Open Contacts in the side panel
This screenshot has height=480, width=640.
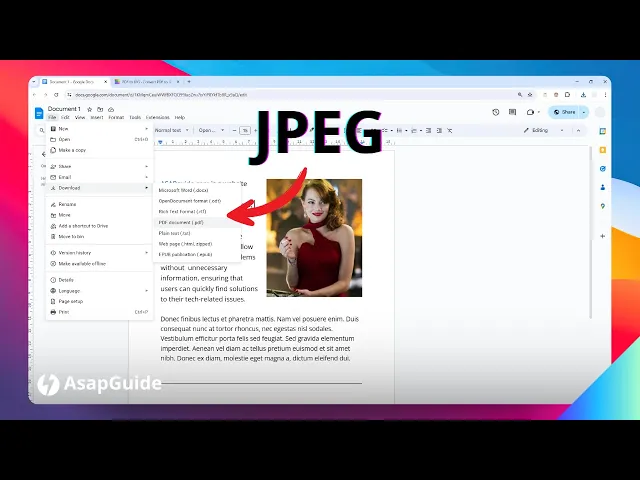[602, 187]
